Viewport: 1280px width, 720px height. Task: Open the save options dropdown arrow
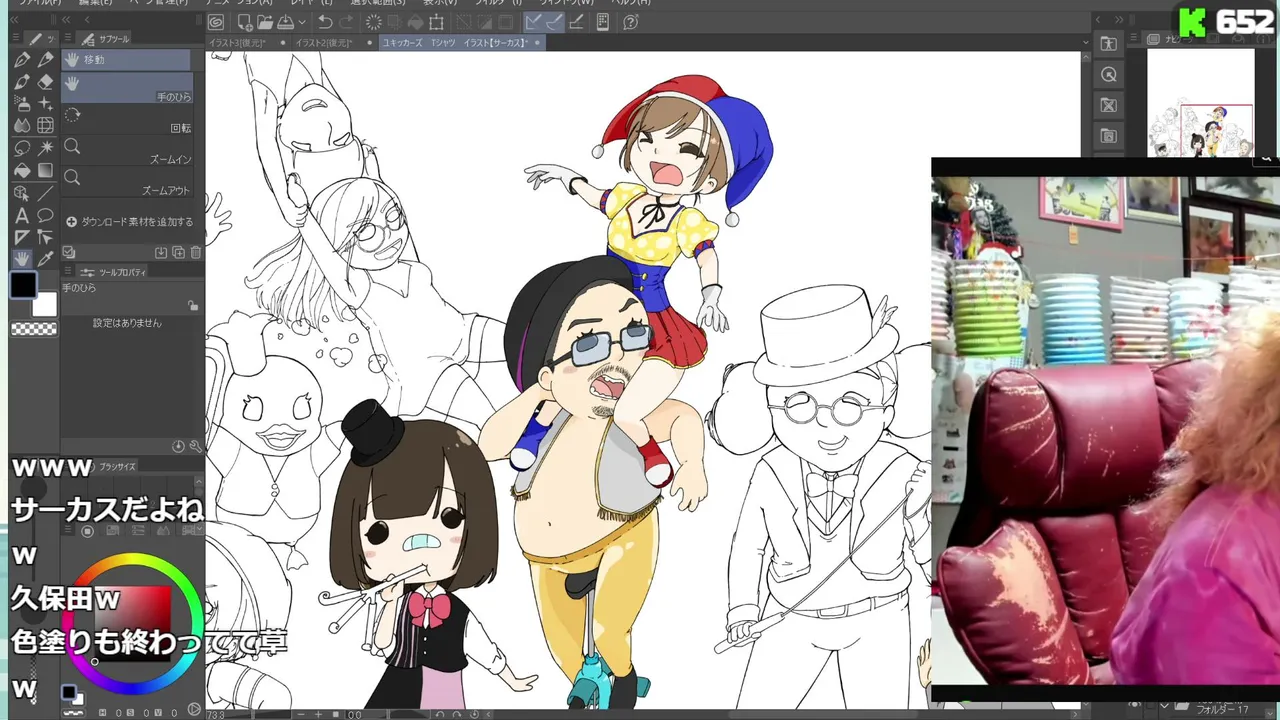(300, 21)
